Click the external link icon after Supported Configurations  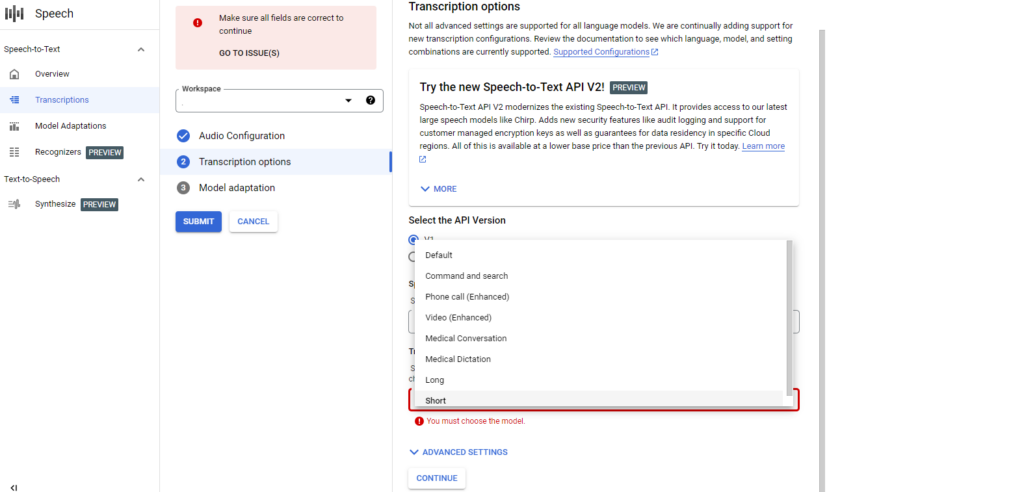(654, 52)
